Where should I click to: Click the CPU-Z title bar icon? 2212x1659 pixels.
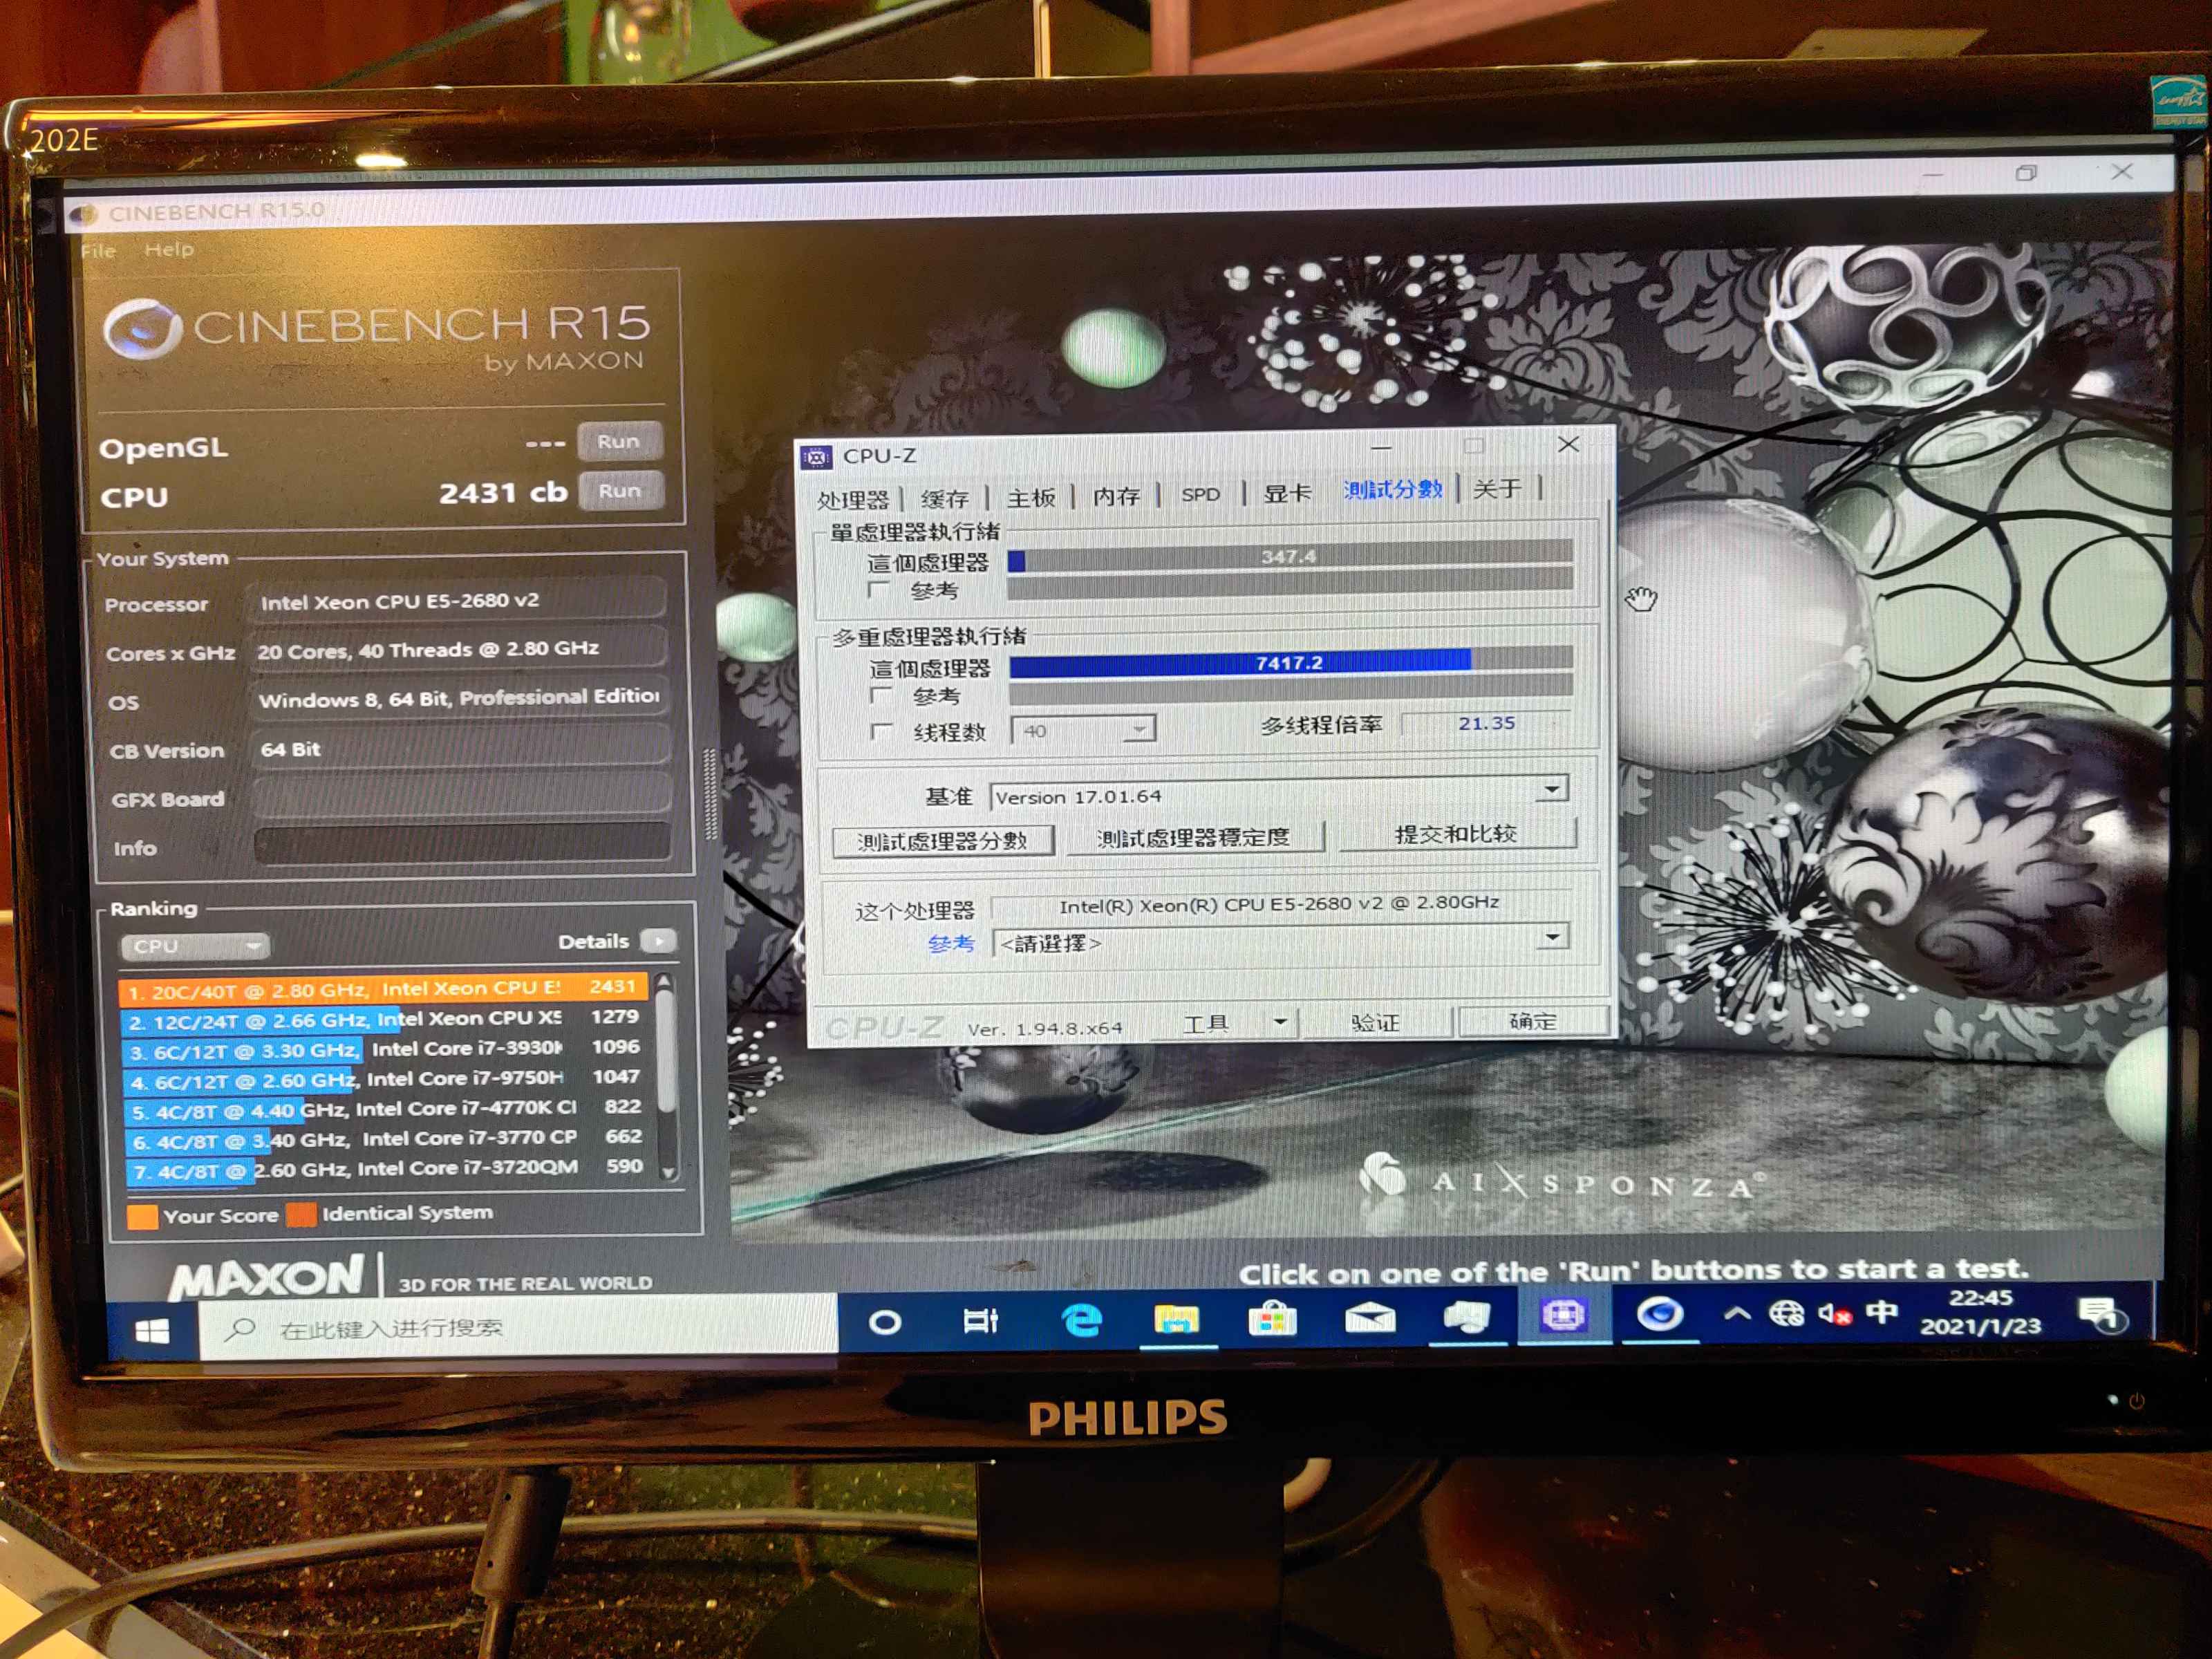816,457
